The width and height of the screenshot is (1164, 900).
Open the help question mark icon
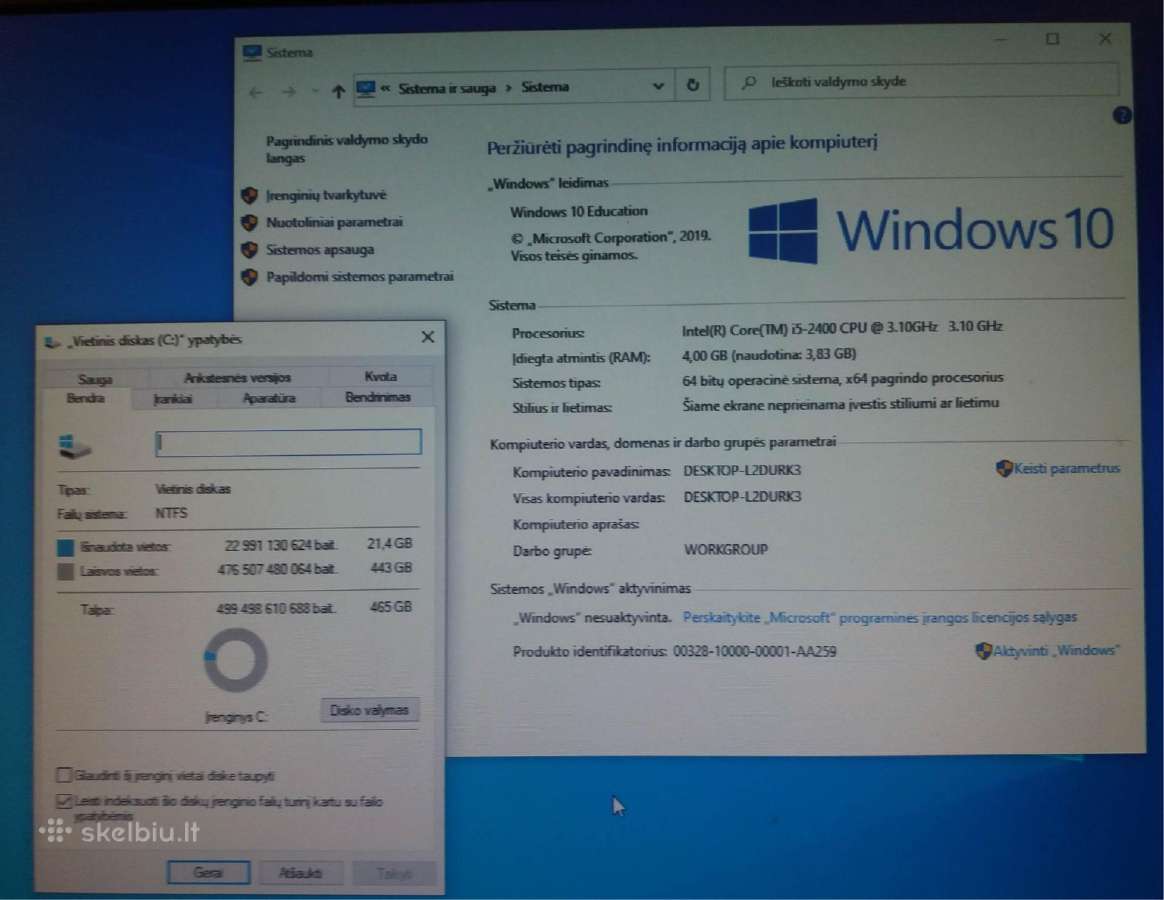(x=1122, y=115)
